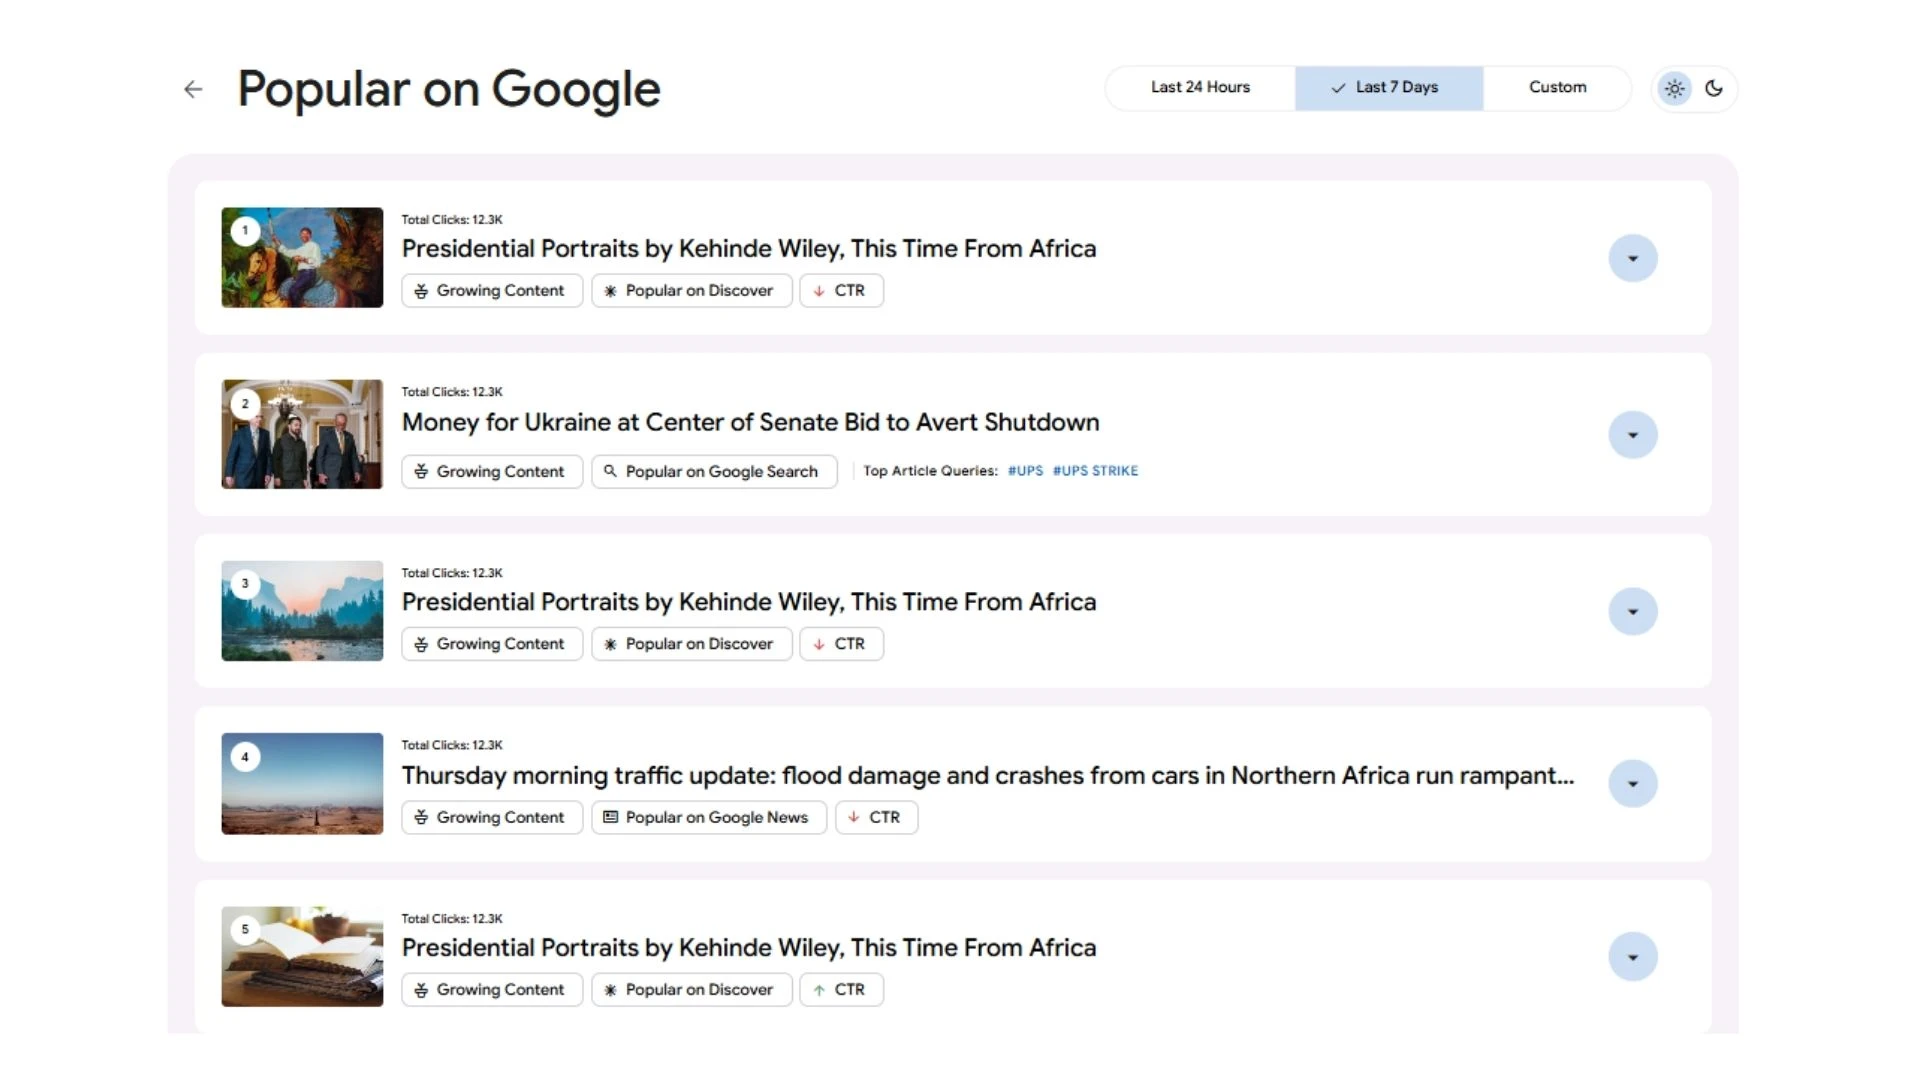Click the Yosemite thumbnail on the third article
Viewport: 1920px width, 1080px height.
(301, 611)
